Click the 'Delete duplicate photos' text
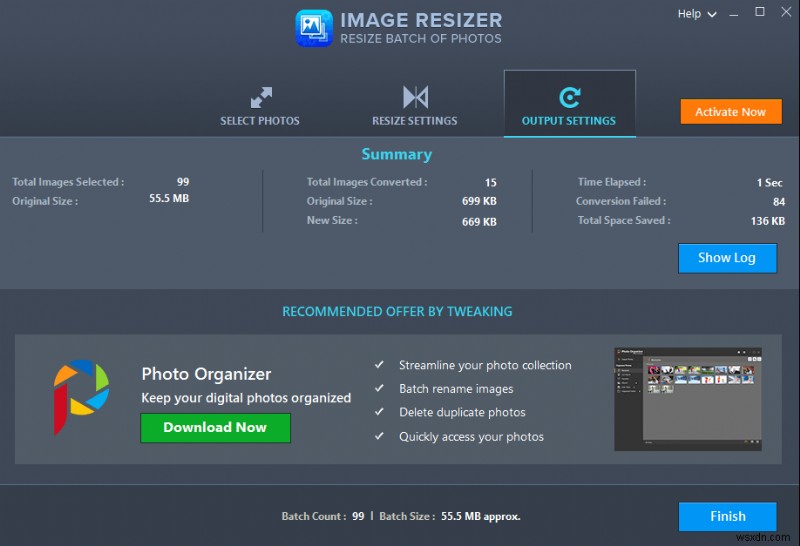Image resolution: width=800 pixels, height=546 pixels. pyautogui.click(x=462, y=412)
